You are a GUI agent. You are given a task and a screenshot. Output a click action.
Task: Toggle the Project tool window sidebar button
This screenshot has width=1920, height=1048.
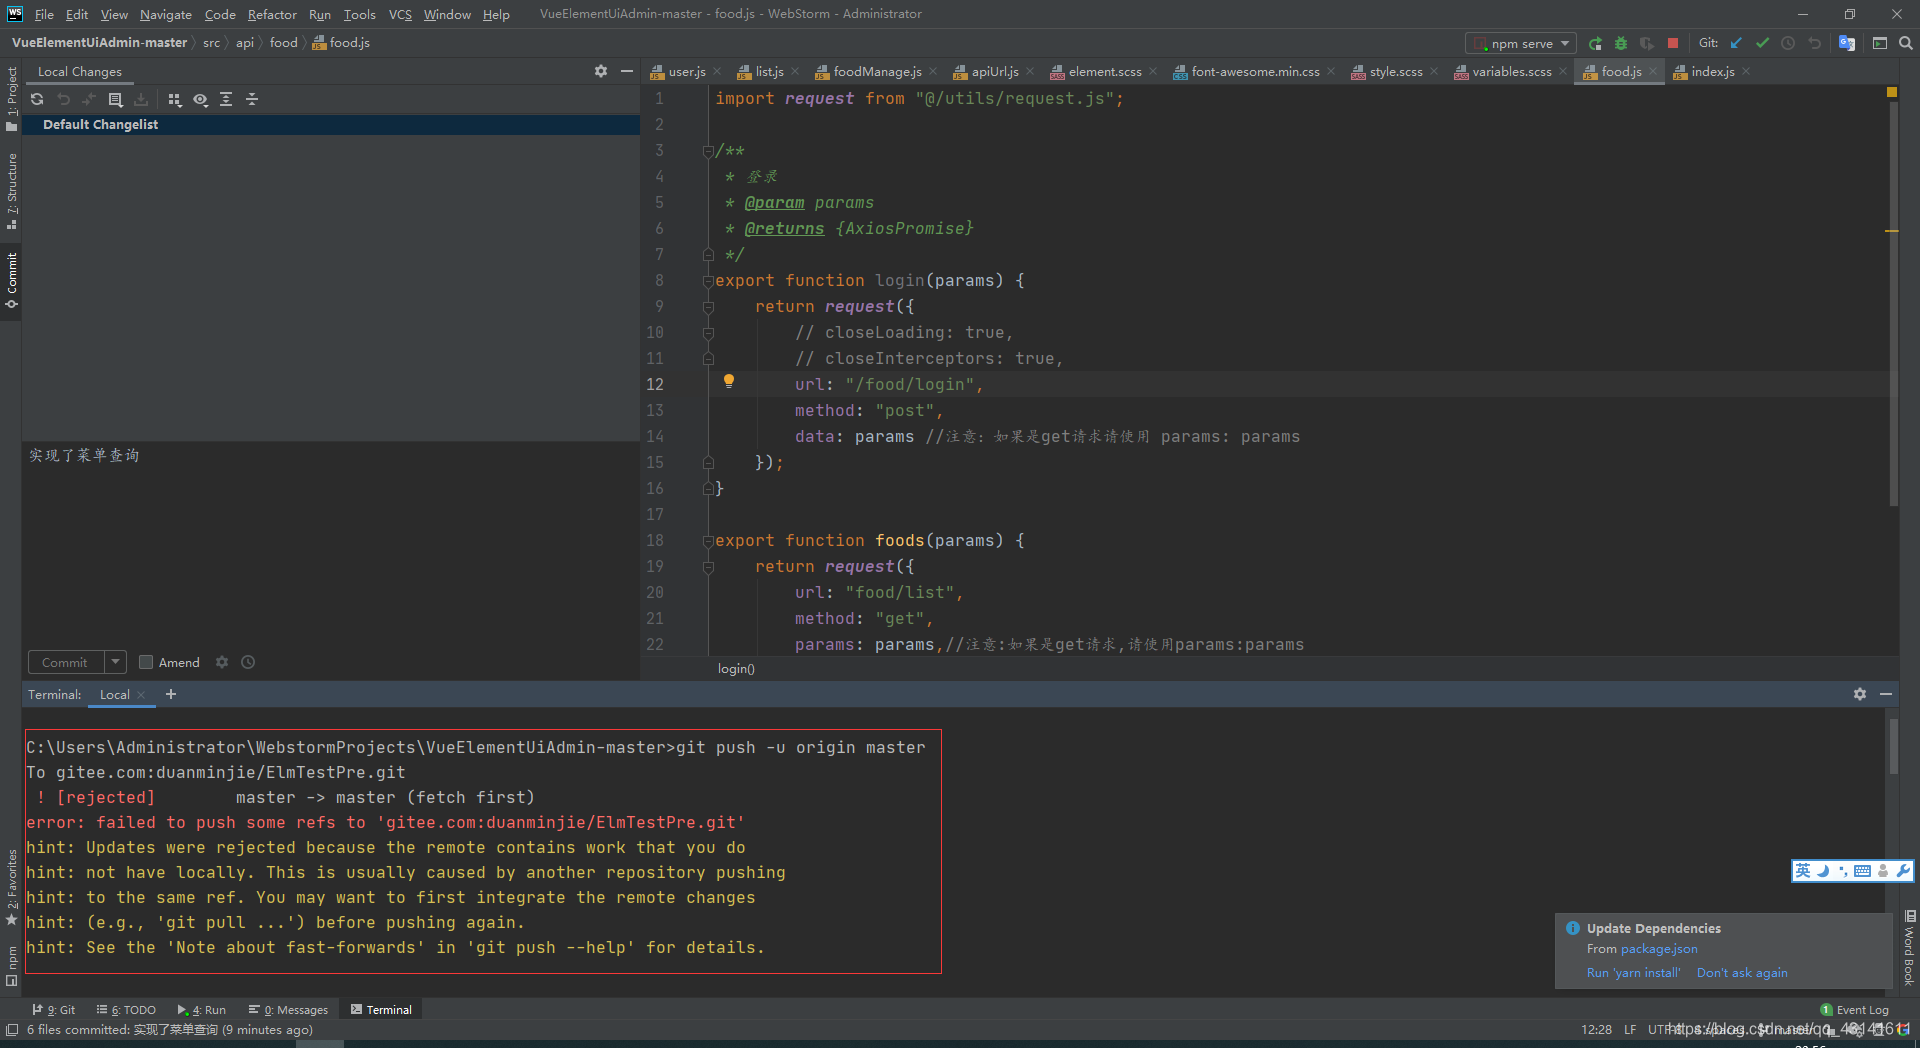(11, 98)
